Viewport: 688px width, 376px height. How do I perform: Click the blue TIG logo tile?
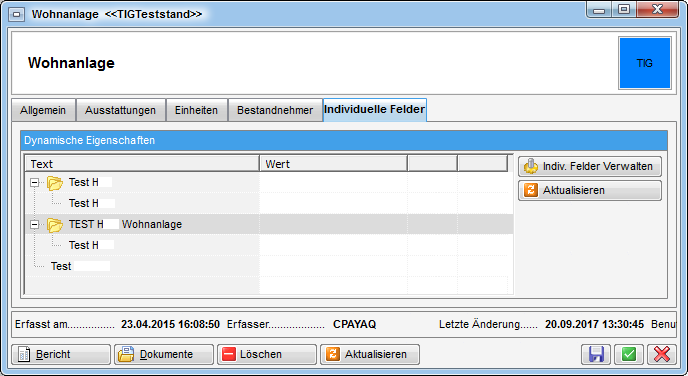tap(645, 63)
